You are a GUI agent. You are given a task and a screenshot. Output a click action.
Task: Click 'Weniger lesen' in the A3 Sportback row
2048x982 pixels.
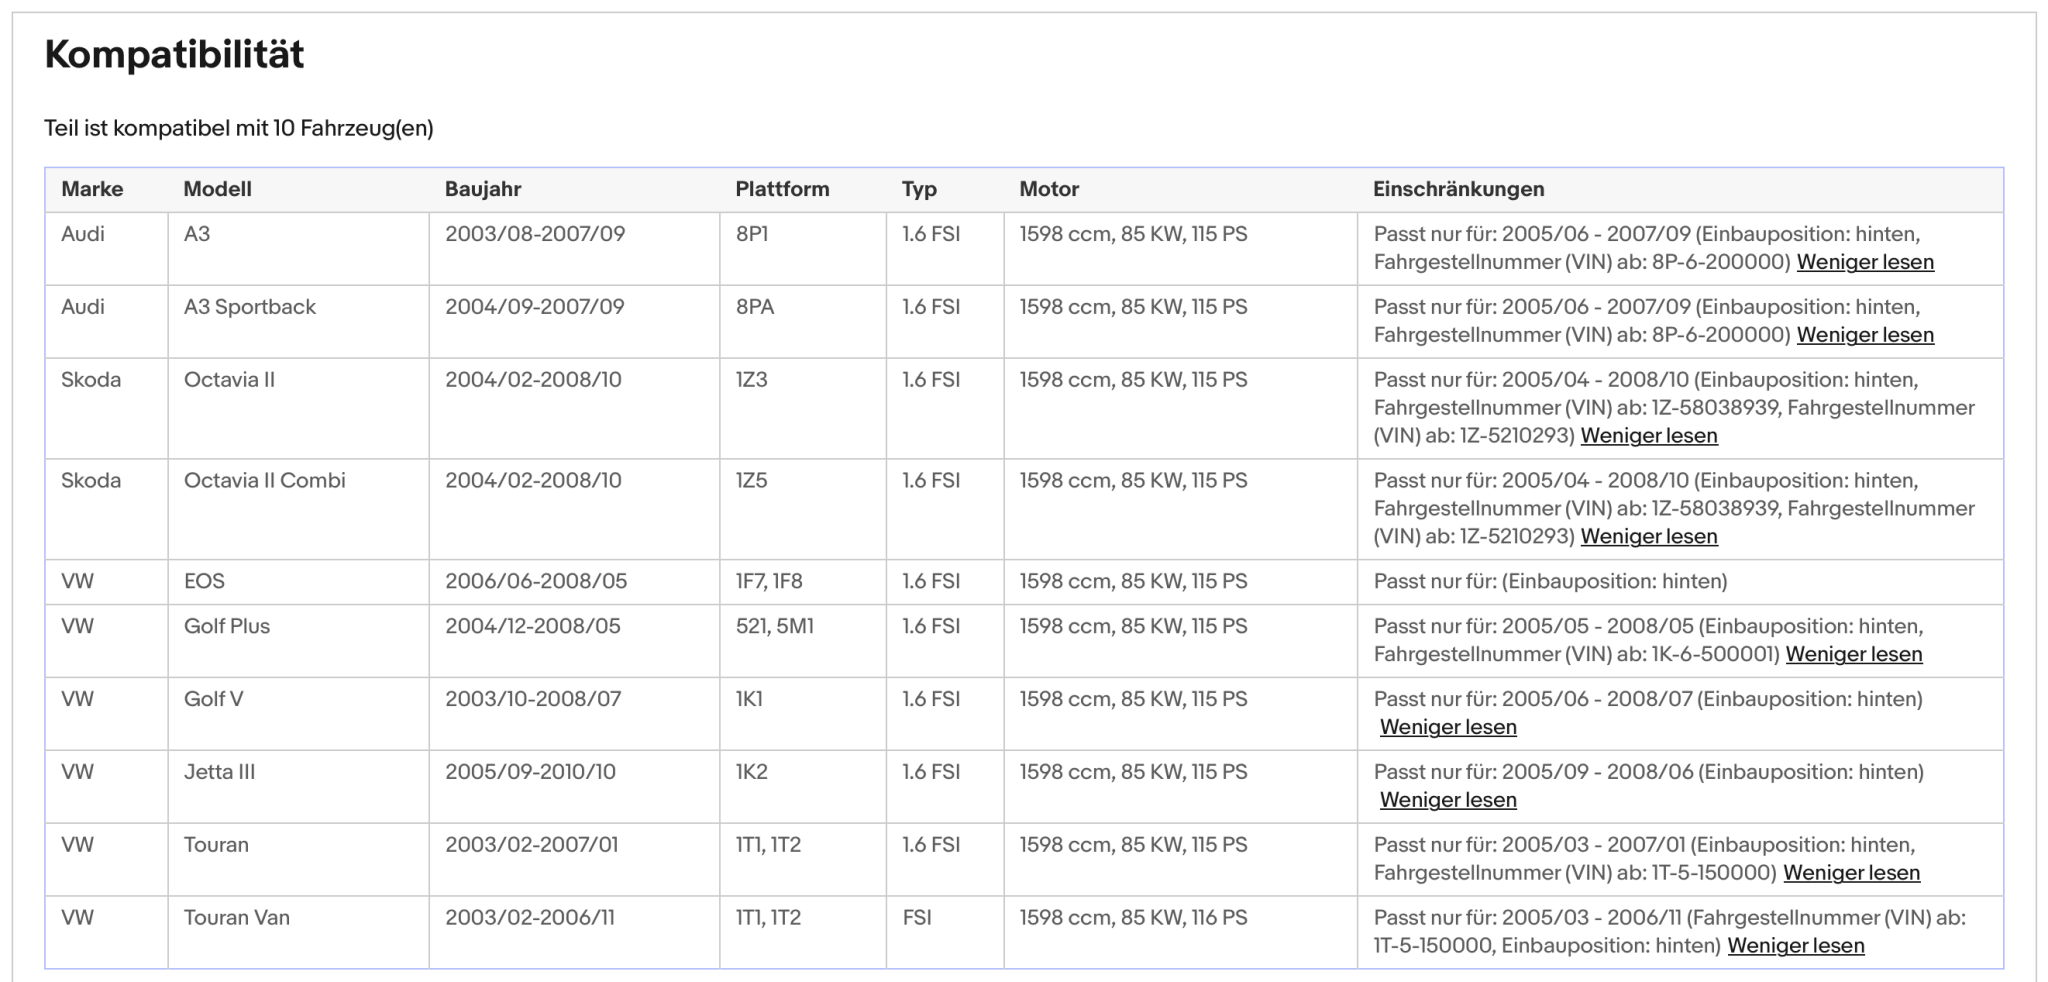click(1865, 335)
